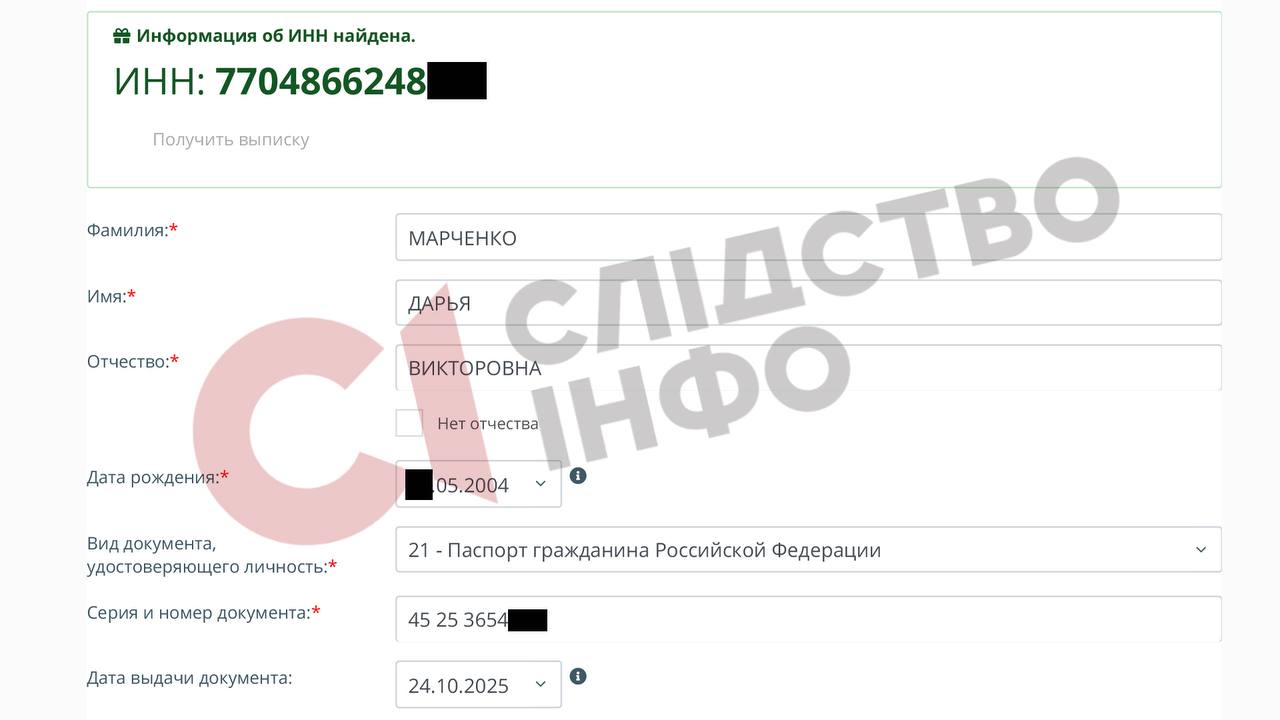This screenshot has height=720, width=1280.
Task: Click the Информация об ИНН найдена heading
Action: [x=276, y=36]
